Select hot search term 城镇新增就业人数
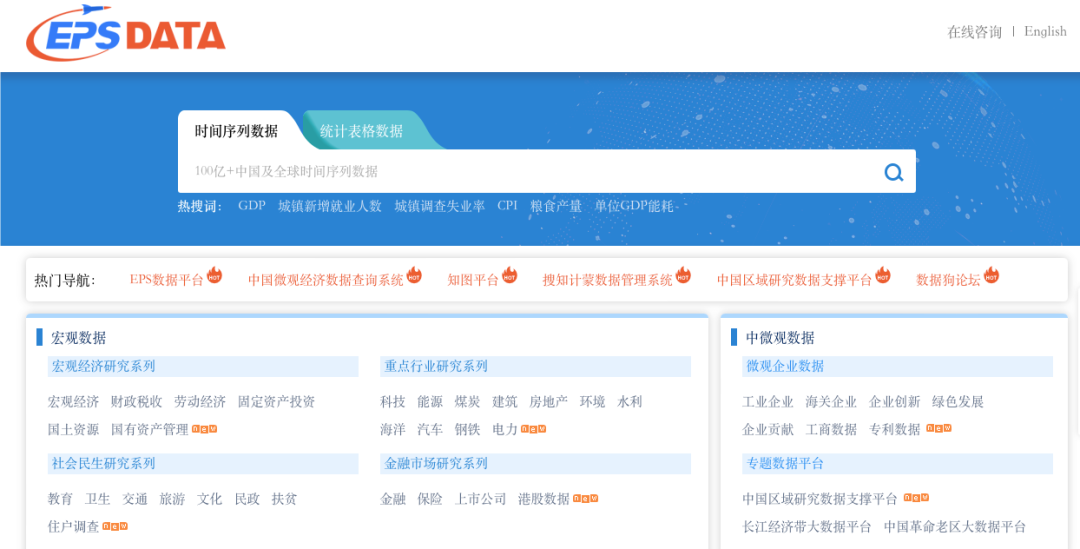This screenshot has height=549, width=1080. tap(330, 206)
